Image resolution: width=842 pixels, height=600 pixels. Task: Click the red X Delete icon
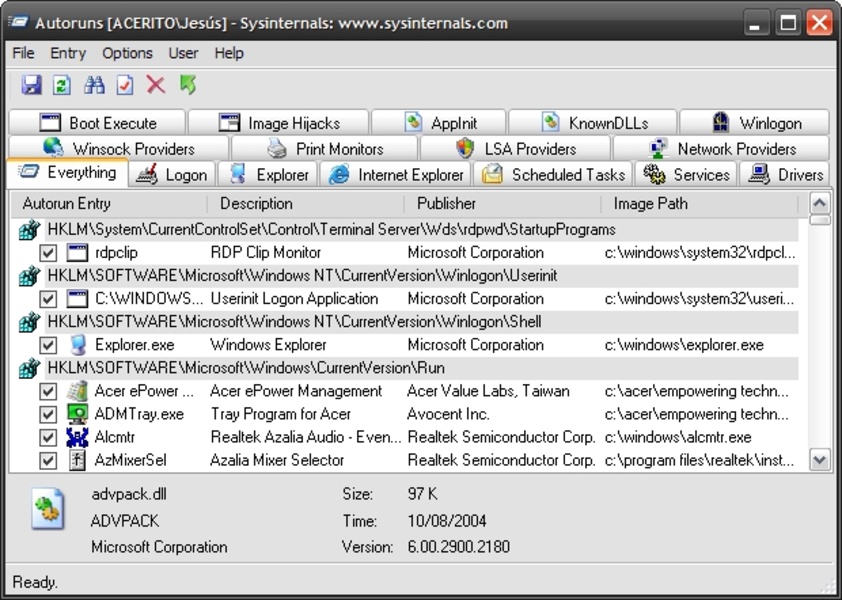coord(156,85)
